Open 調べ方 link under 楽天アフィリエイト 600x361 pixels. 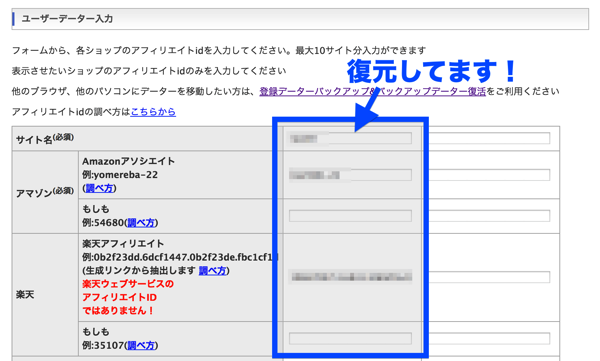[213, 271]
